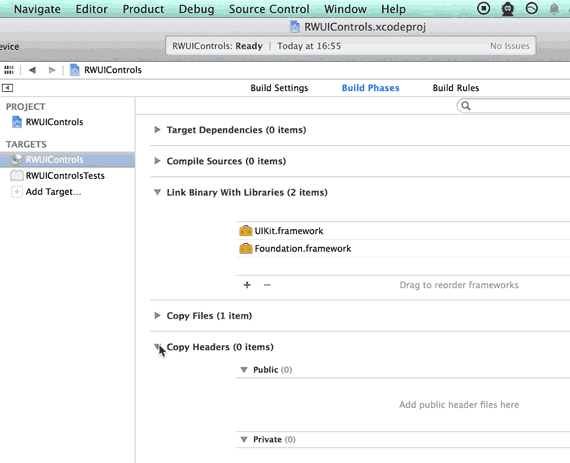Viewport: 570px width, 463px height.
Task: Expand Compile Sources section
Action: [157, 161]
